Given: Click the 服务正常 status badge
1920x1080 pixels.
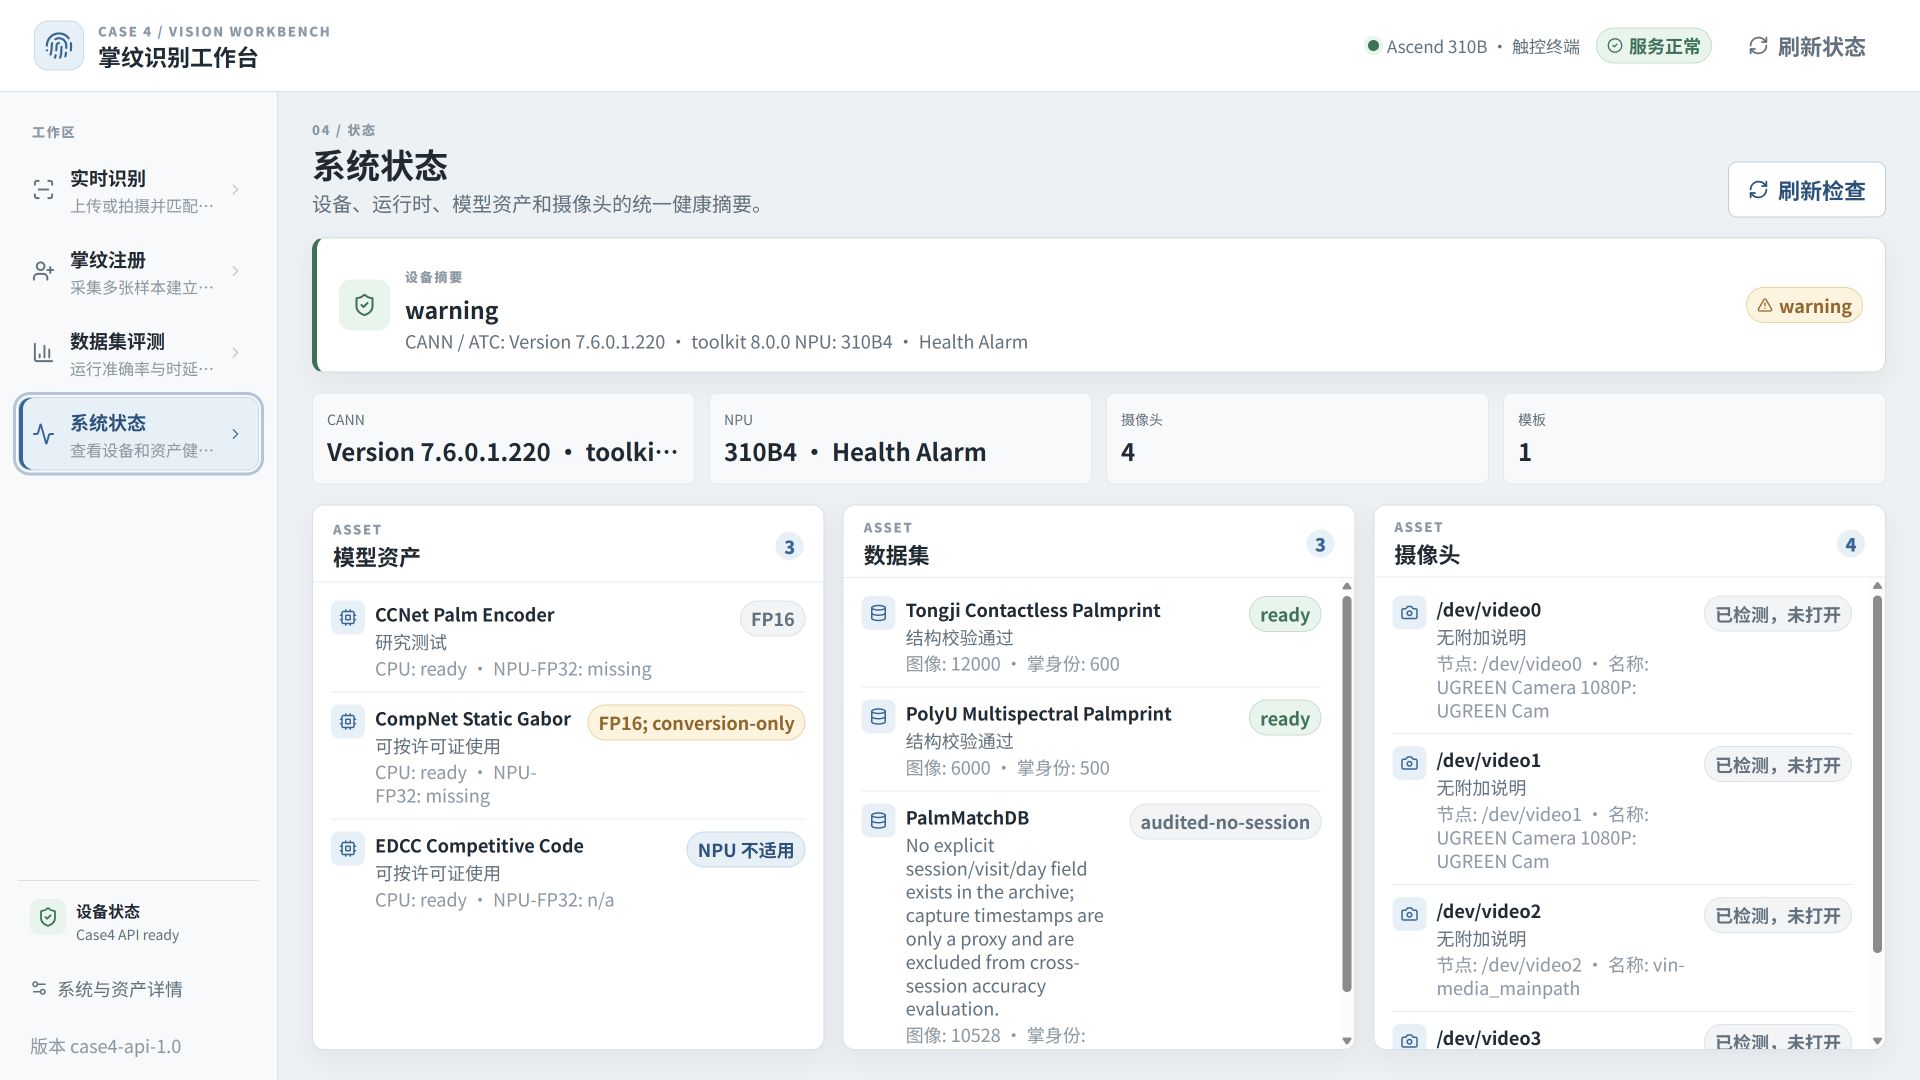Looking at the screenshot, I should (x=1654, y=46).
